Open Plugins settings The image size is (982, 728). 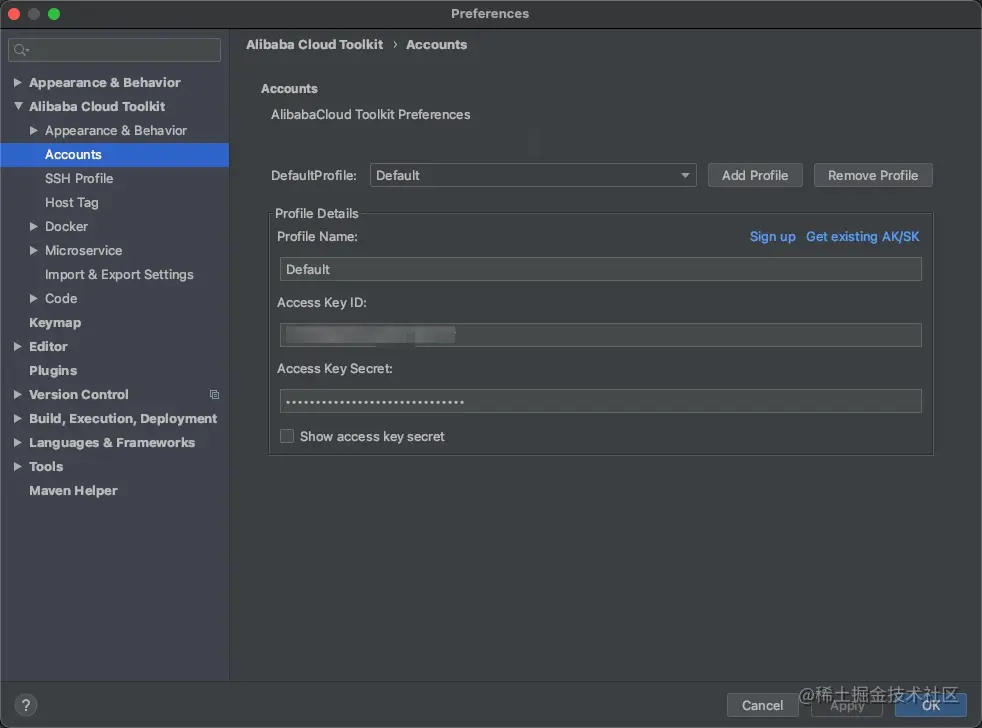(x=53, y=370)
